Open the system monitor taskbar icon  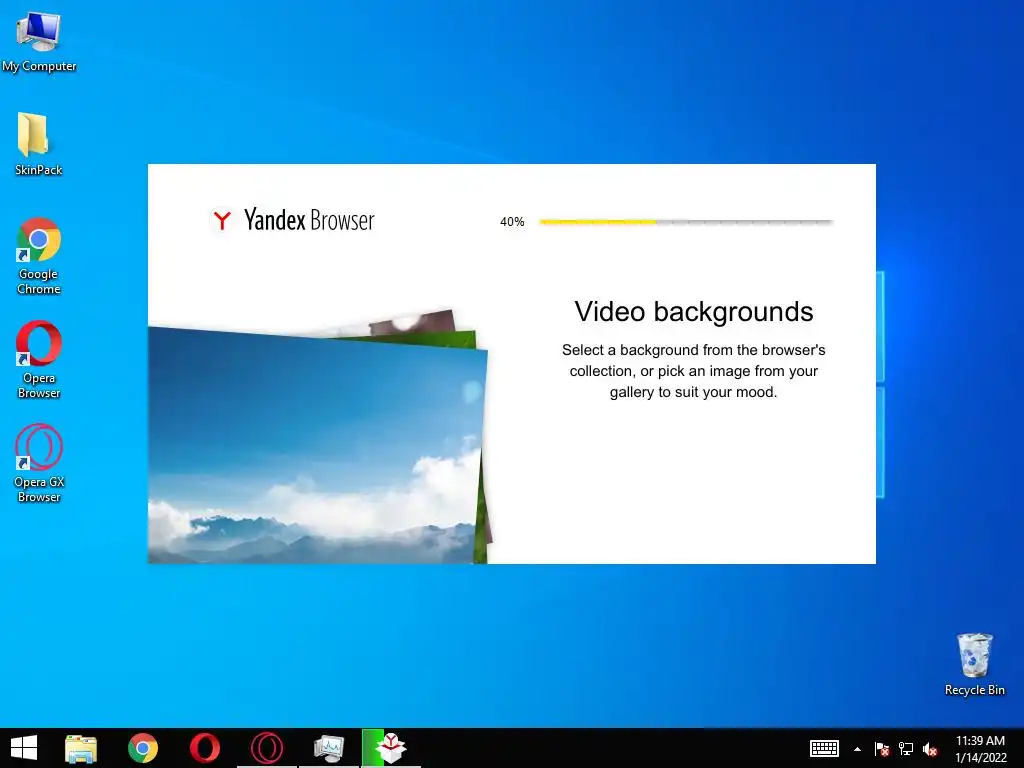[x=328, y=748]
